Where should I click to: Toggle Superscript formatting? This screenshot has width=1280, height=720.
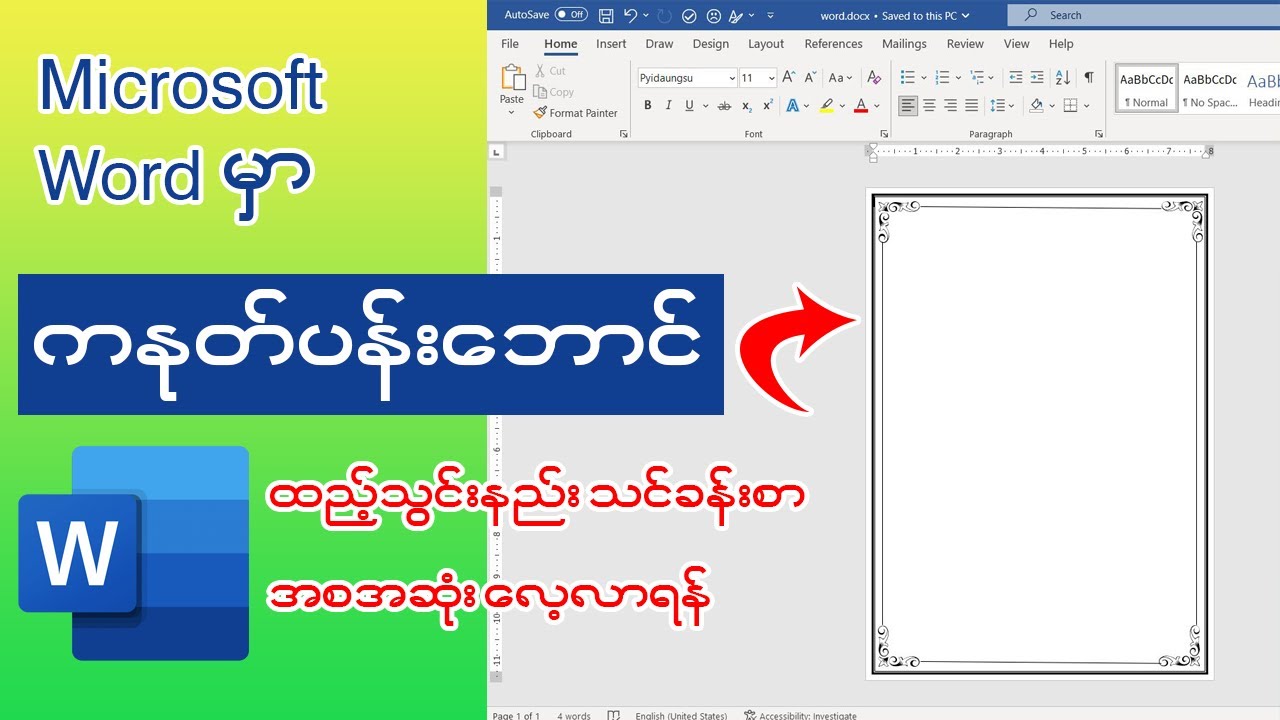[x=767, y=105]
